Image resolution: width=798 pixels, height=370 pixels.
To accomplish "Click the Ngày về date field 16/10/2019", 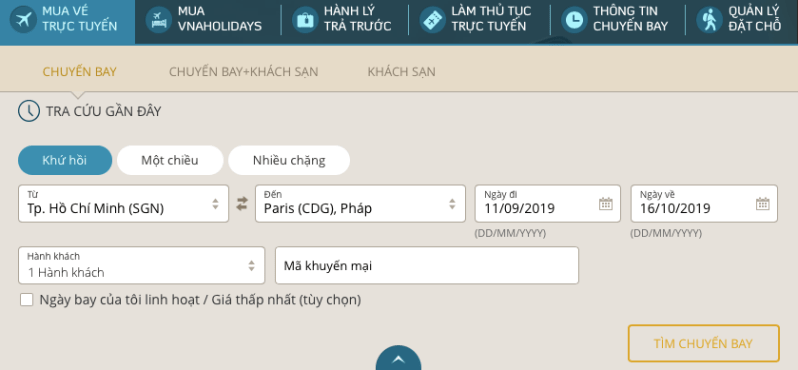I will pyautogui.click(x=704, y=204).
